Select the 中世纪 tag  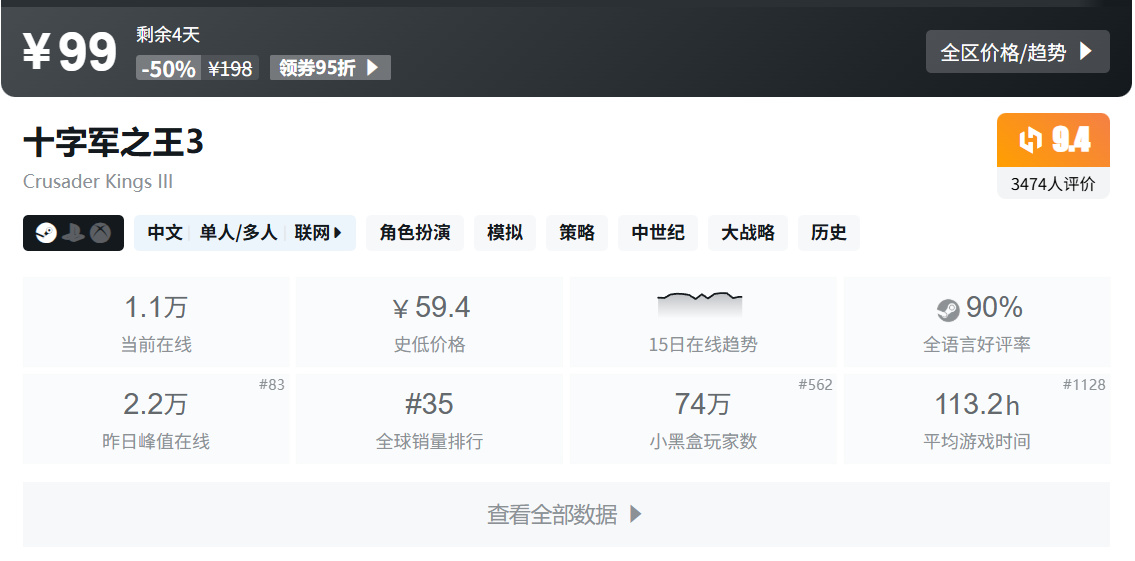tap(658, 233)
